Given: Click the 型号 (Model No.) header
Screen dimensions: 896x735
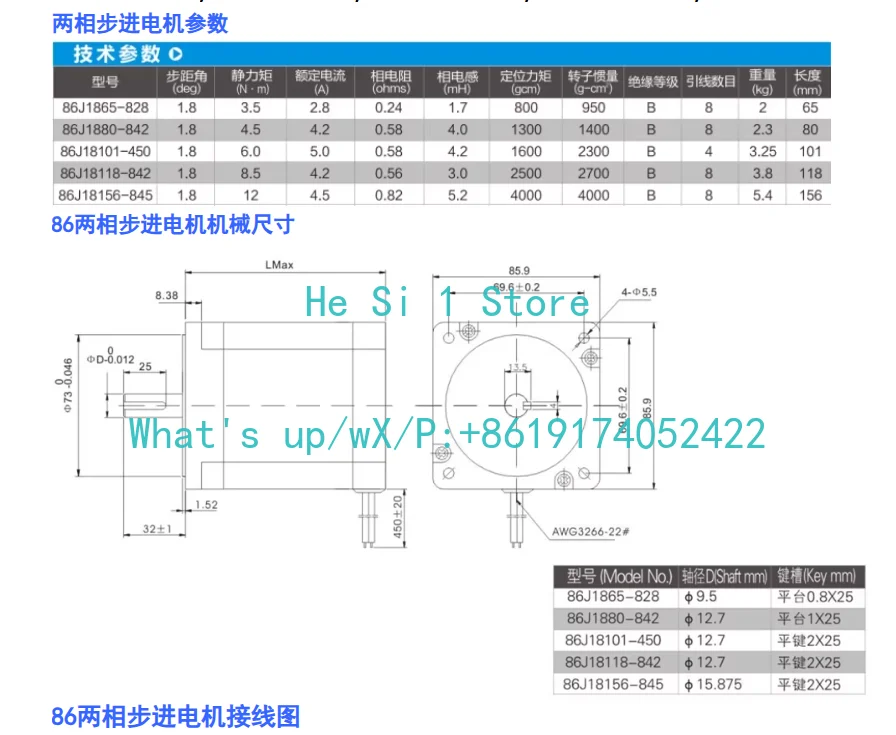Looking at the screenshot, I should pos(616,576).
